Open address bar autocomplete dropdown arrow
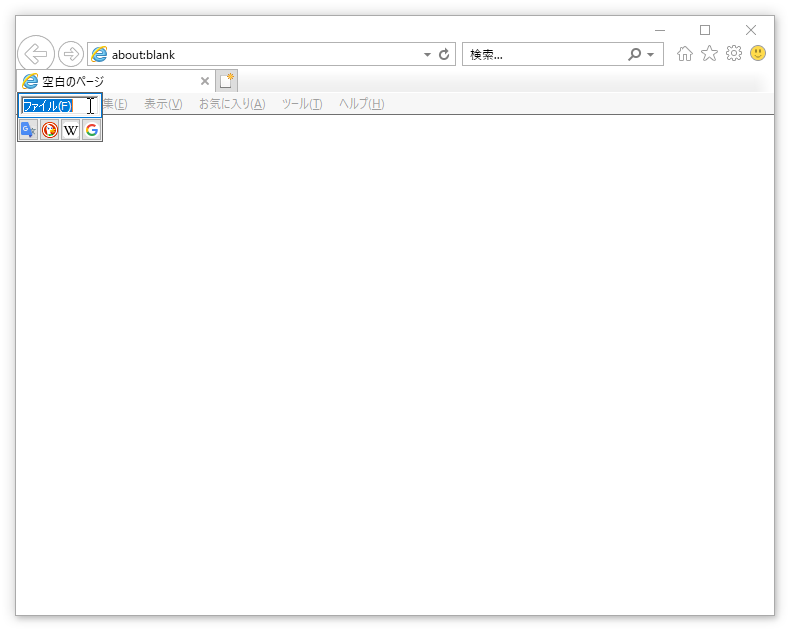Viewport: 790px width, 630px height. pyautogui.click(x=427, y=54)
